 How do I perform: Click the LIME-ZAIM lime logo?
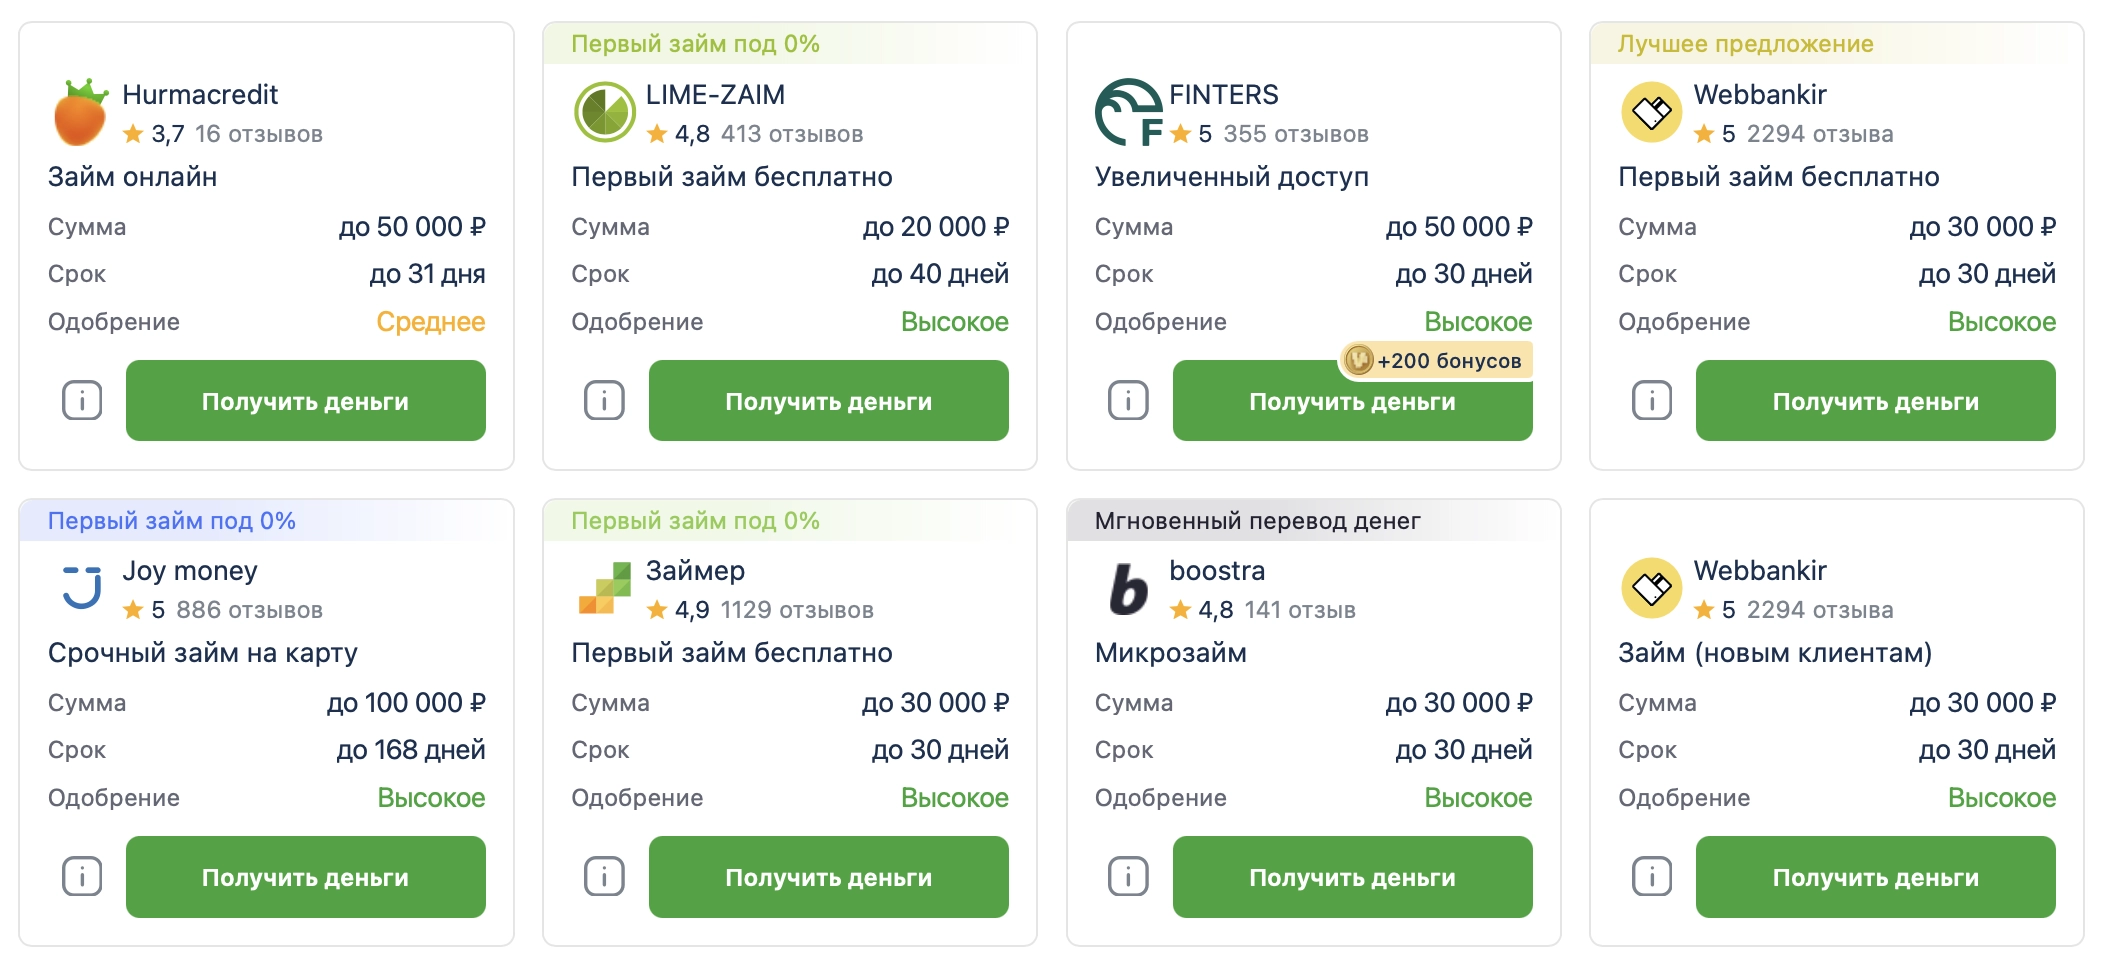604,112
